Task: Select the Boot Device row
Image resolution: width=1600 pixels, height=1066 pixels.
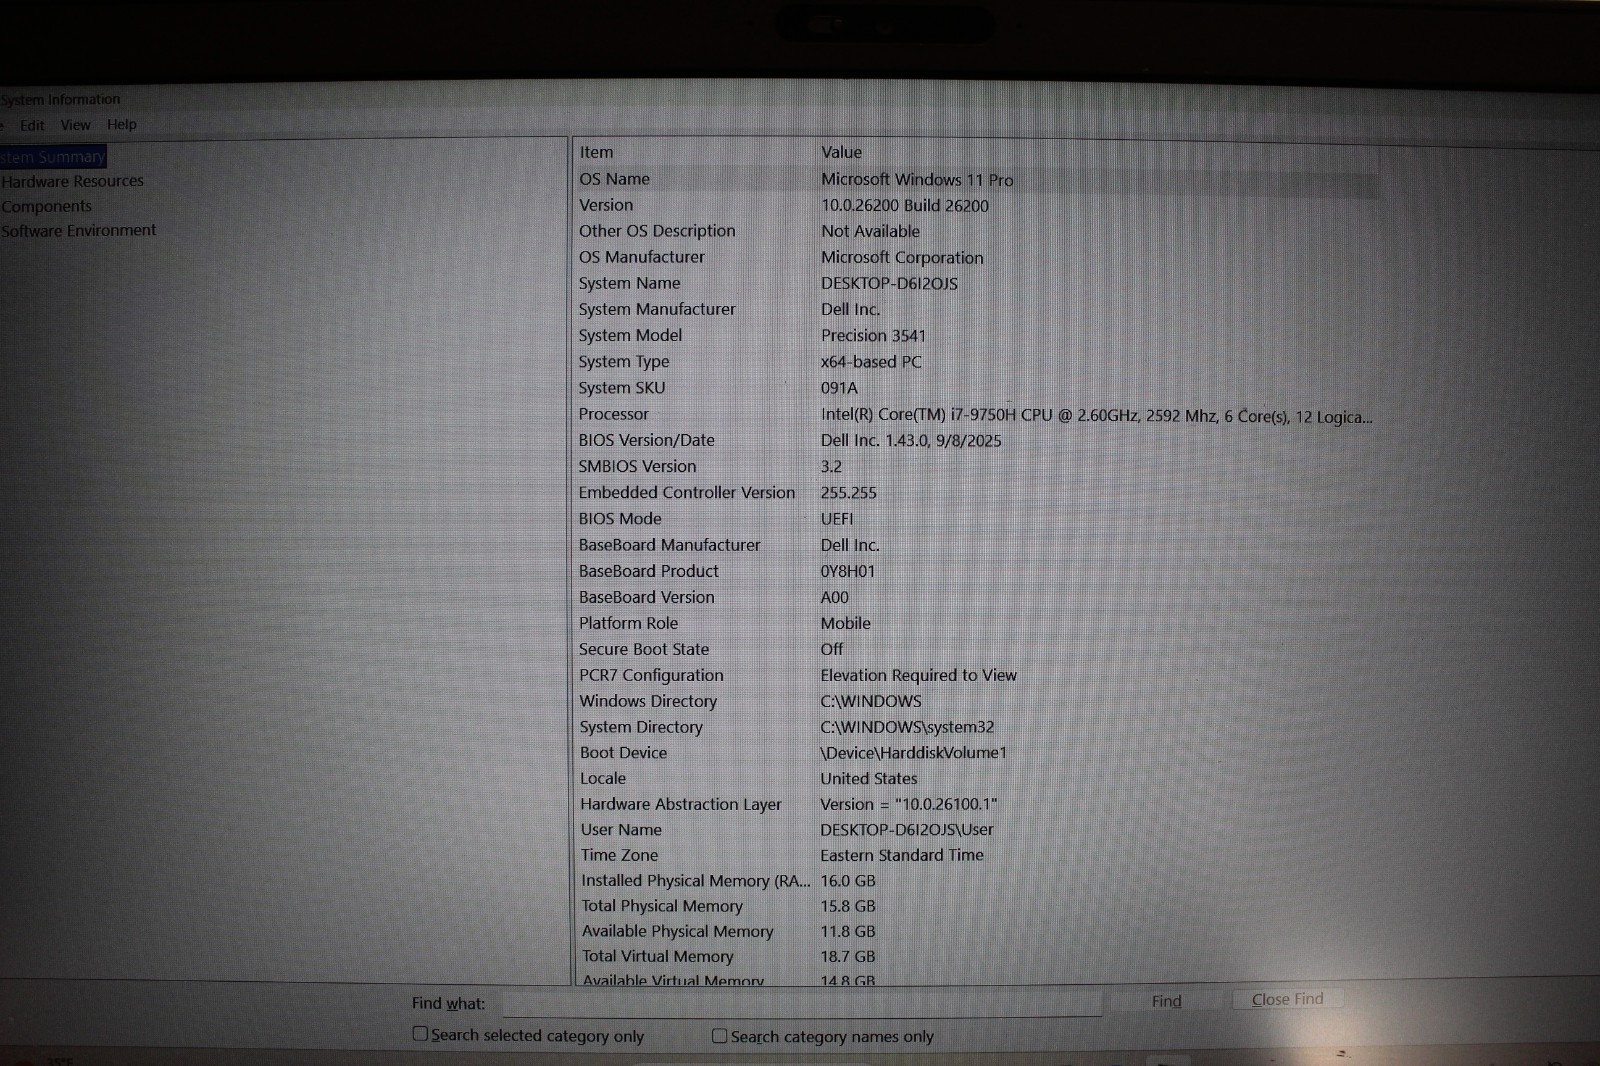Action: coord(976,752)
